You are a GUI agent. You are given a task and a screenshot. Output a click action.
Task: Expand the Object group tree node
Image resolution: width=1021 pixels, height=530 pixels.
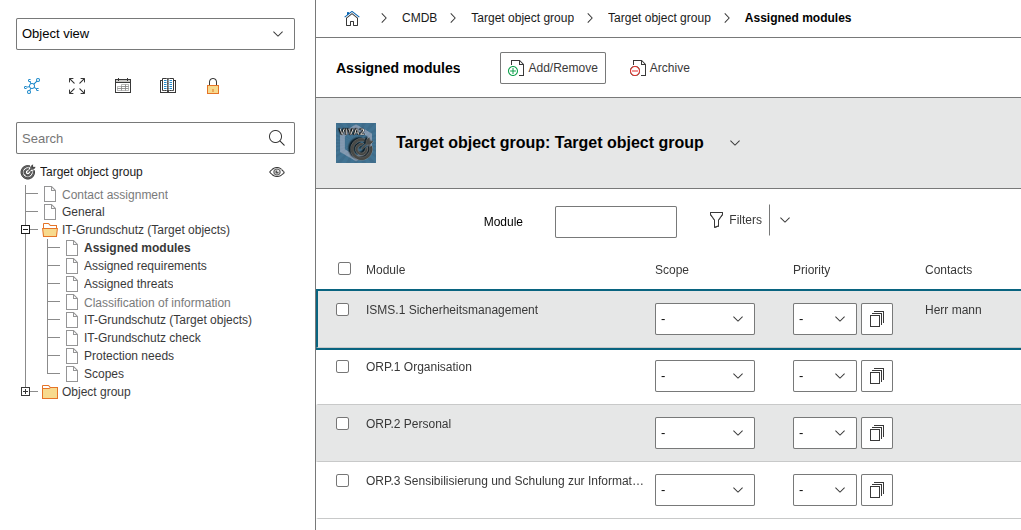coord(25,391)
